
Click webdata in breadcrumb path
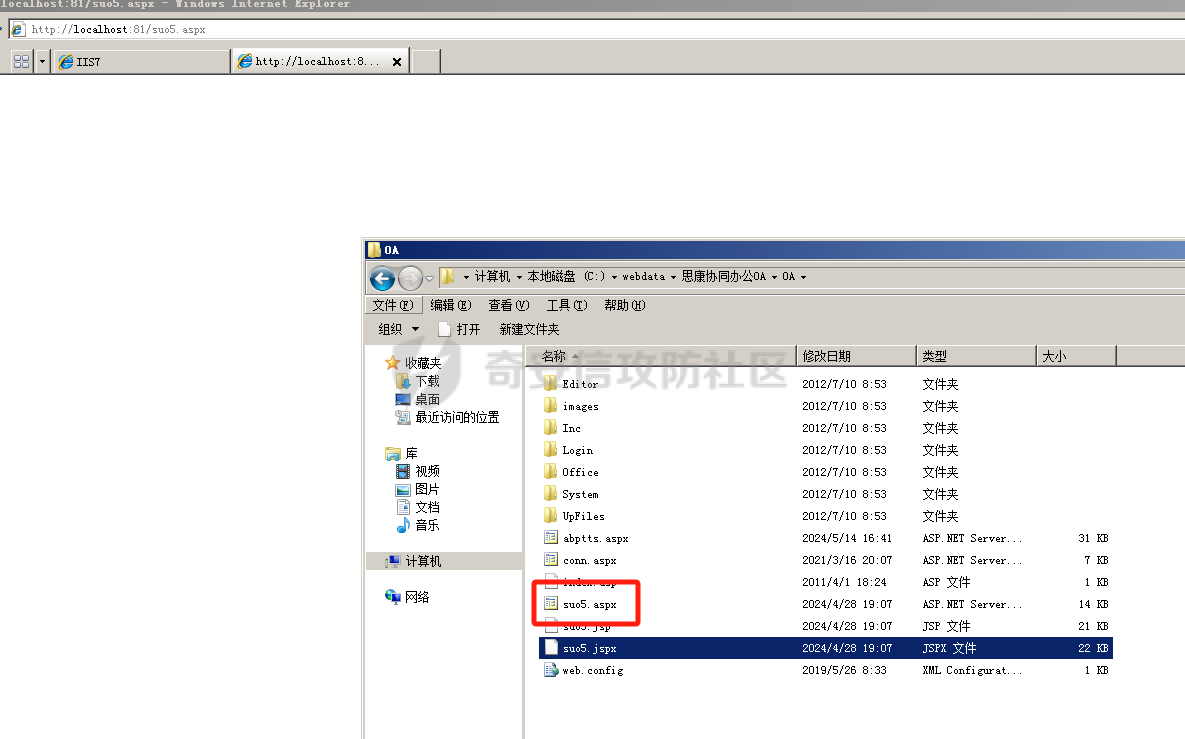[x=643, y=277]
